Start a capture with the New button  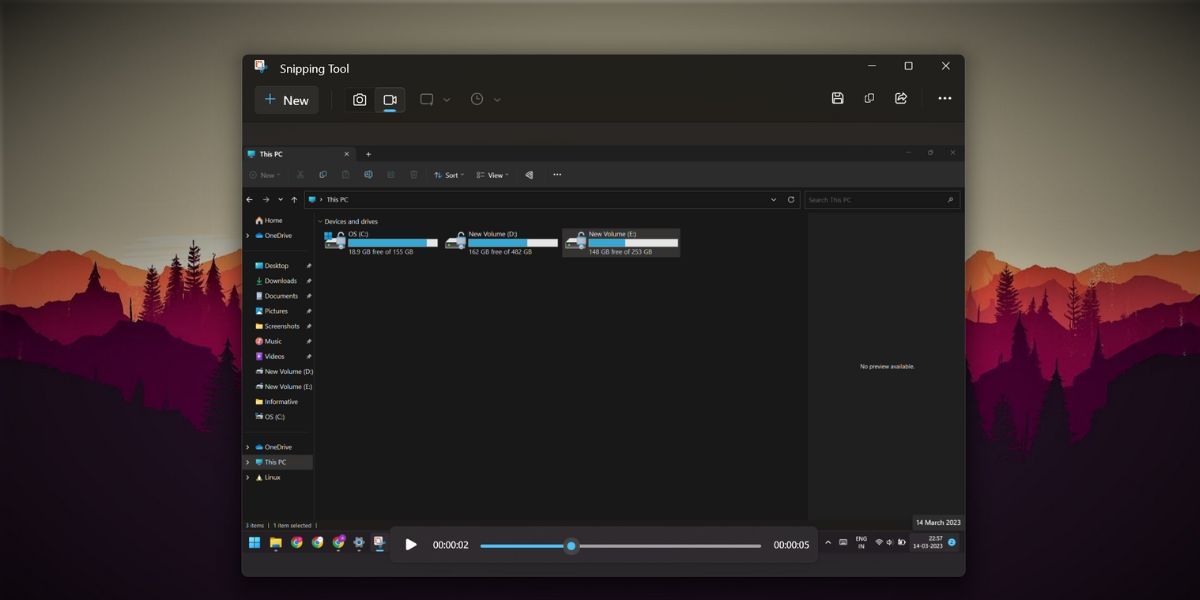(x=287, y=99)
